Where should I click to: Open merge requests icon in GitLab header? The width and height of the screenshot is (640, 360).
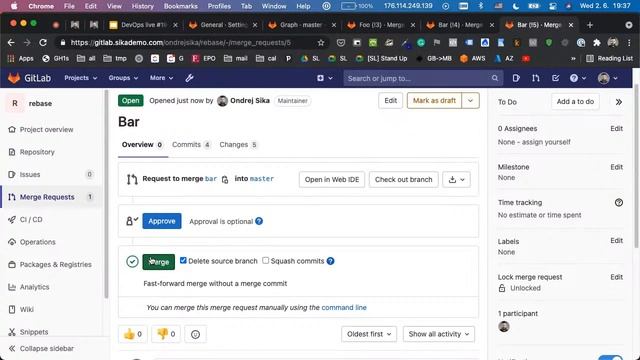[536, 78]
